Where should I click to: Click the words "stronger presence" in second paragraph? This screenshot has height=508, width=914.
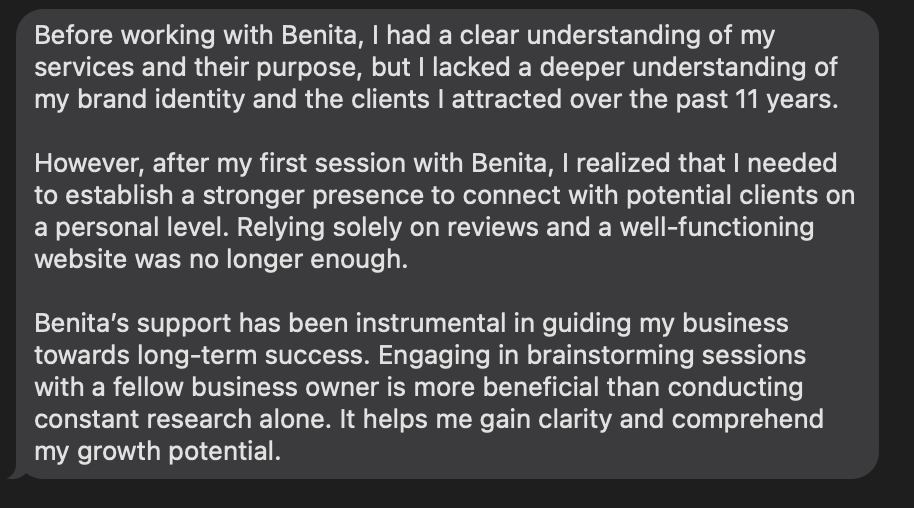point(314,195)
